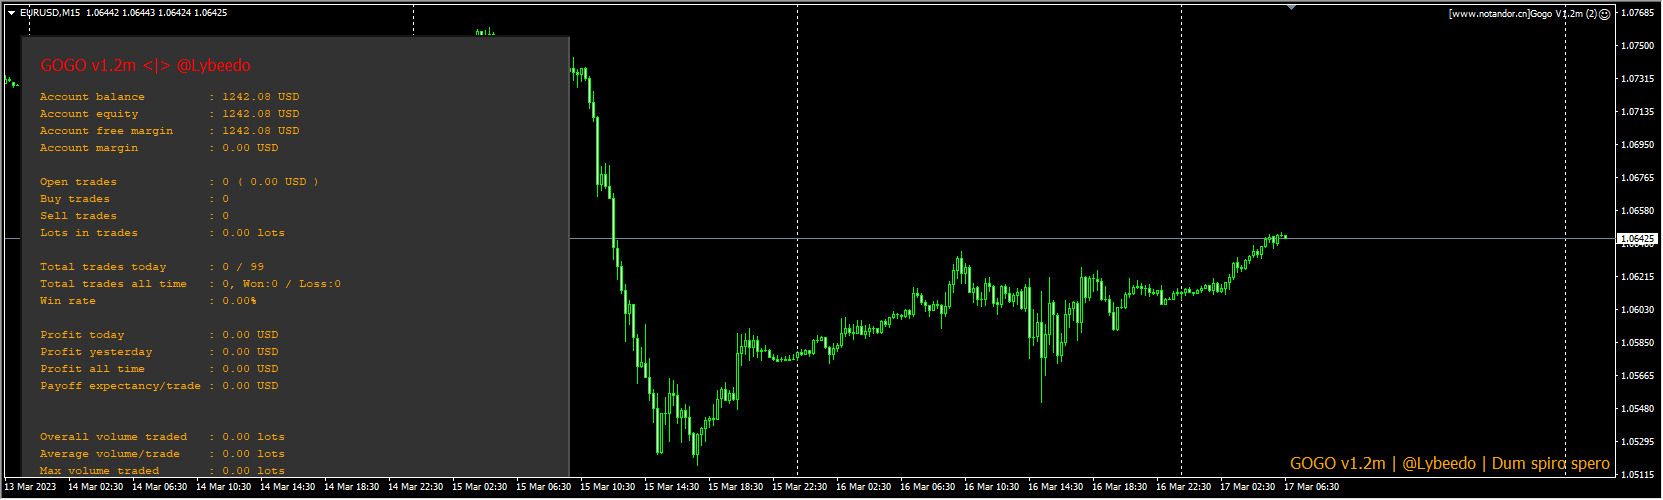
Task: Select the 'Win rate' row label
Action: tap(68, 301)
